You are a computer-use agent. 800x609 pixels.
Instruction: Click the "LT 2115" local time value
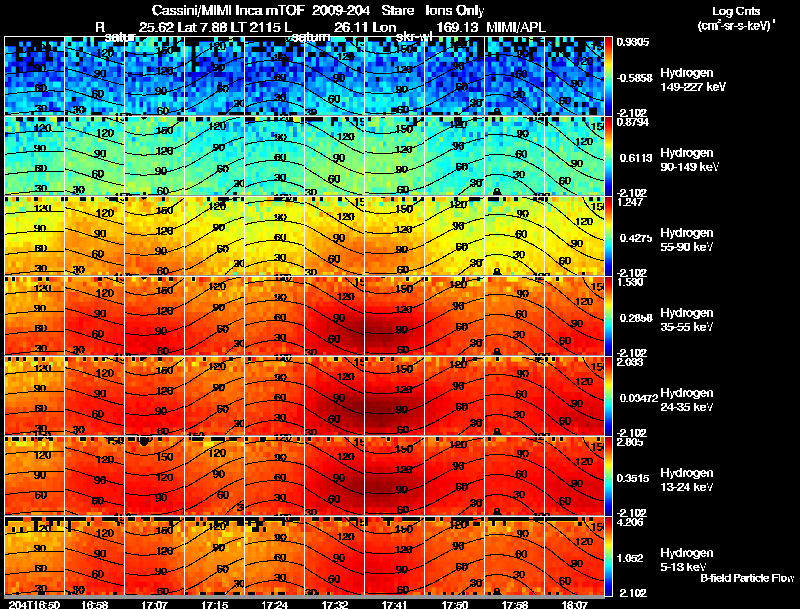[x=256, y=27]
